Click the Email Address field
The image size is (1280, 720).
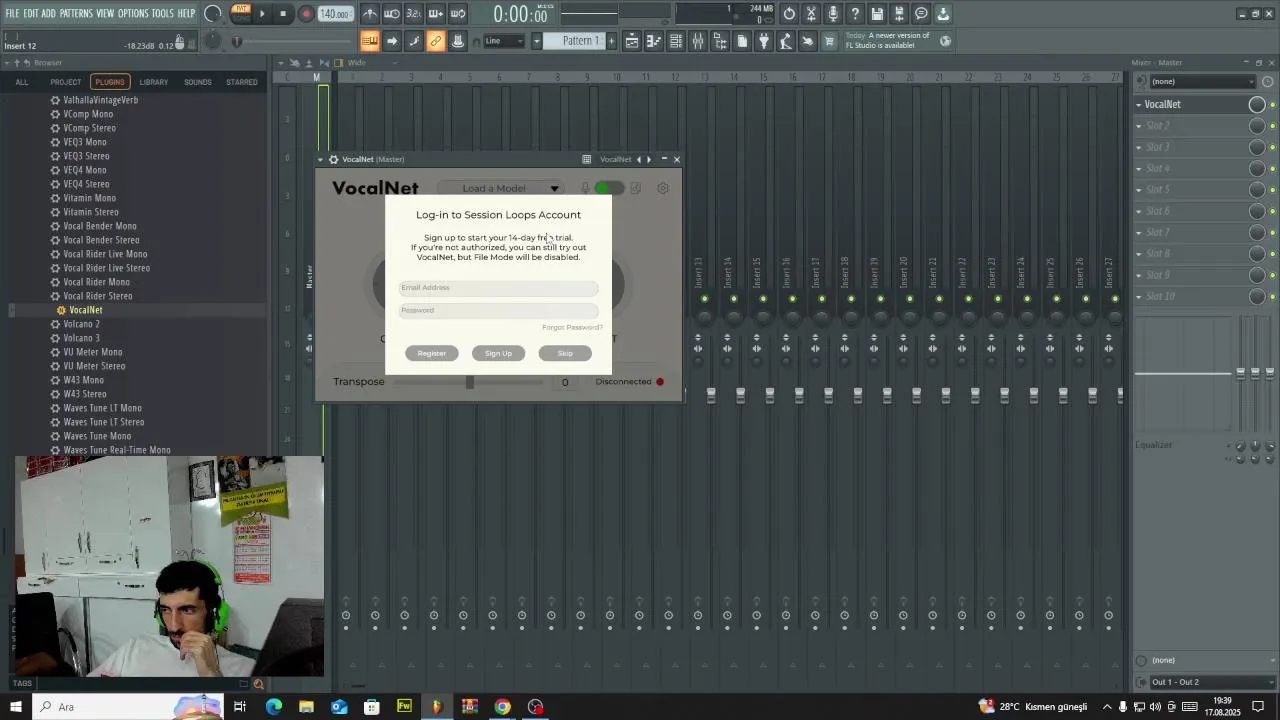[x=498, y=288]
